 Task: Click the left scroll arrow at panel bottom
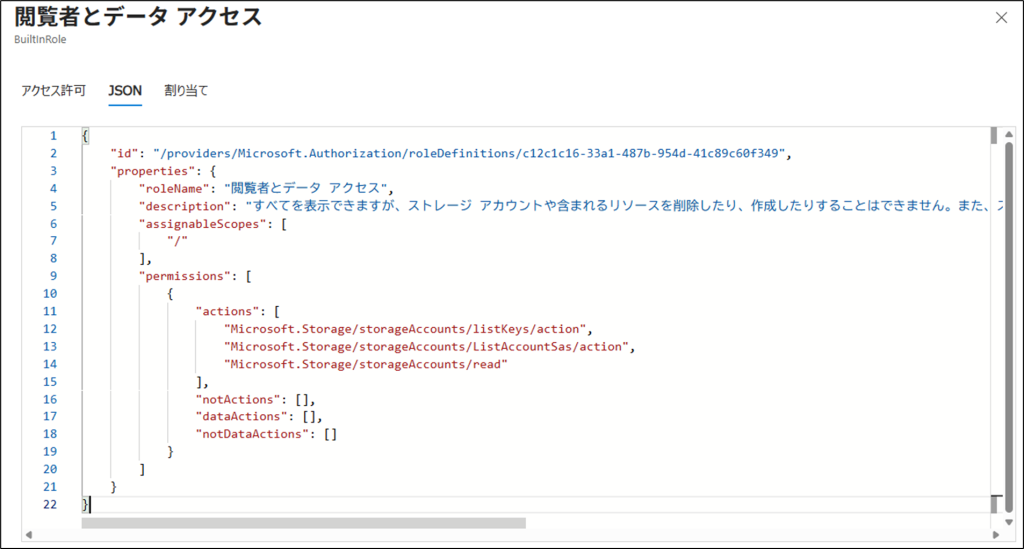pos(28,536)
